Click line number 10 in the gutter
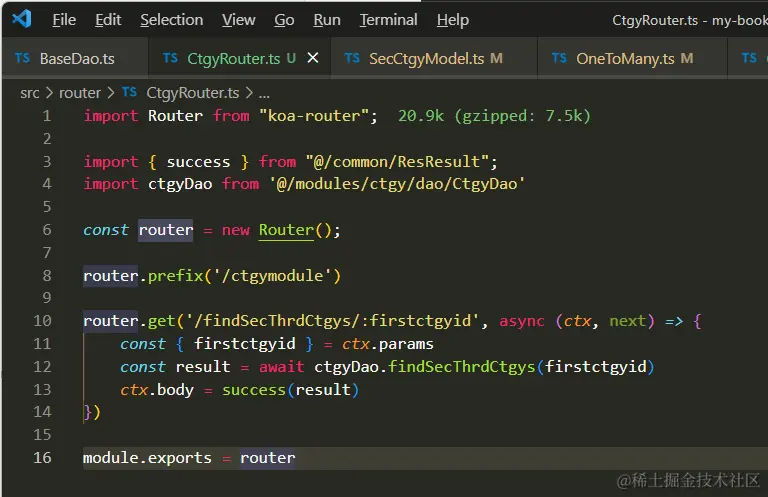The width and height of the screenshot is (768, 497). tap(42, 321)
